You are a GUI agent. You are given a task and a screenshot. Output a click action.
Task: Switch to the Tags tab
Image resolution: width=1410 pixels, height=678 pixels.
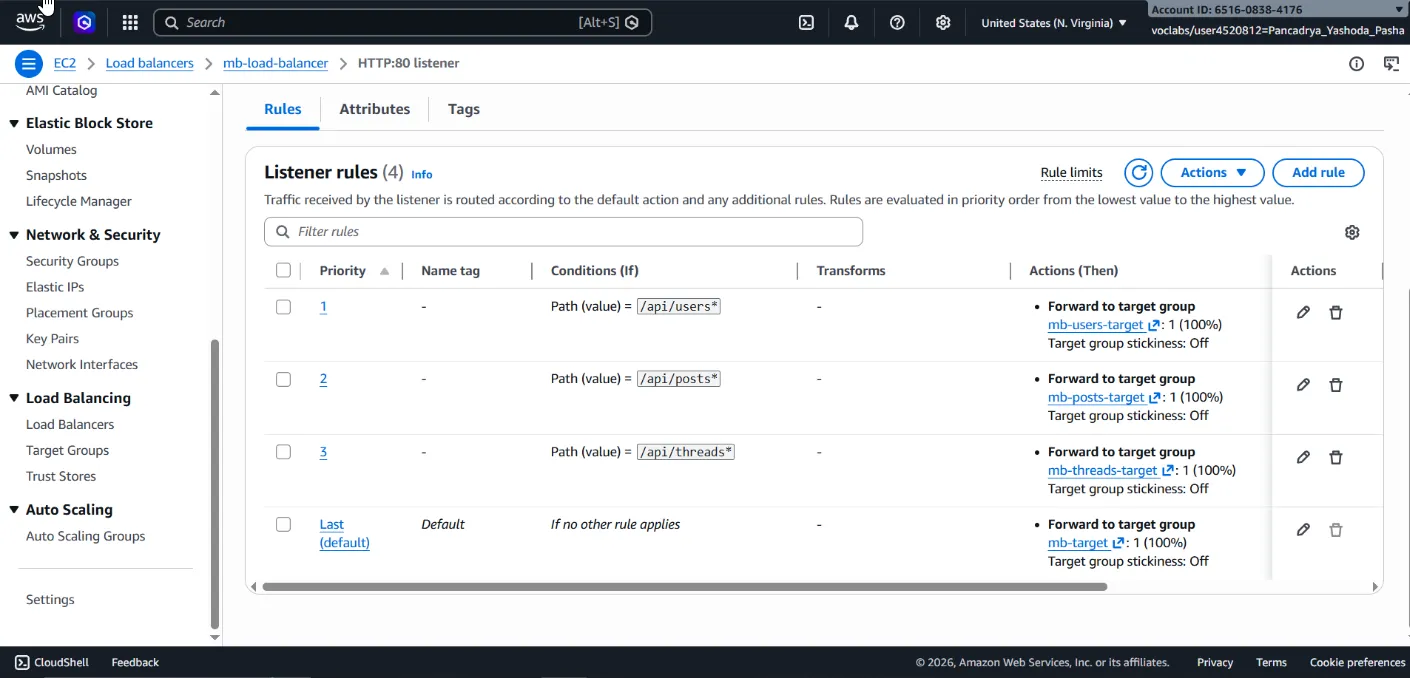coord(464,109)
